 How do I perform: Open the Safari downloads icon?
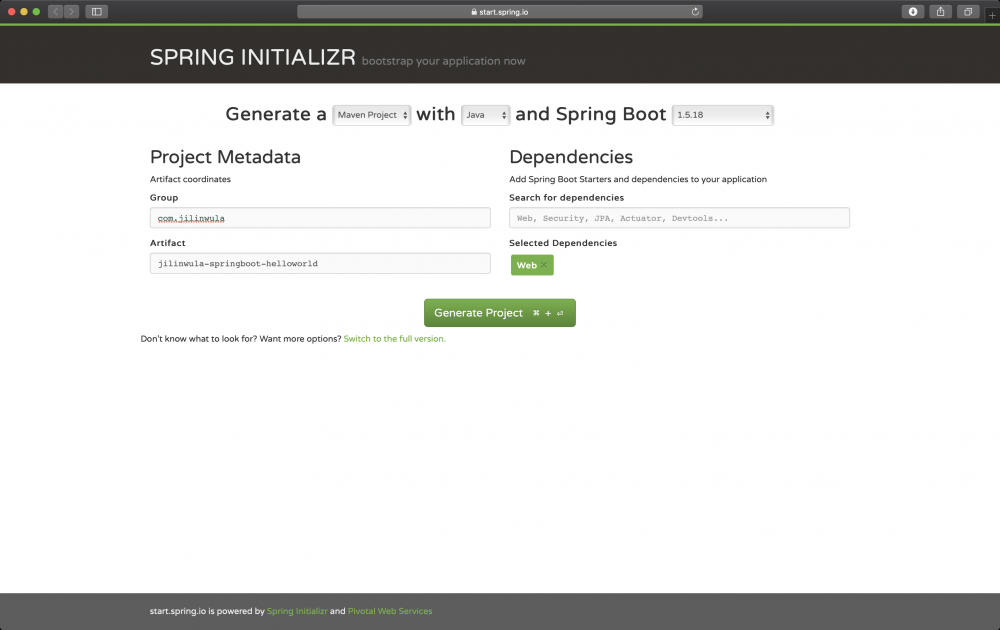pyautogui.click(x=913, y=12)
